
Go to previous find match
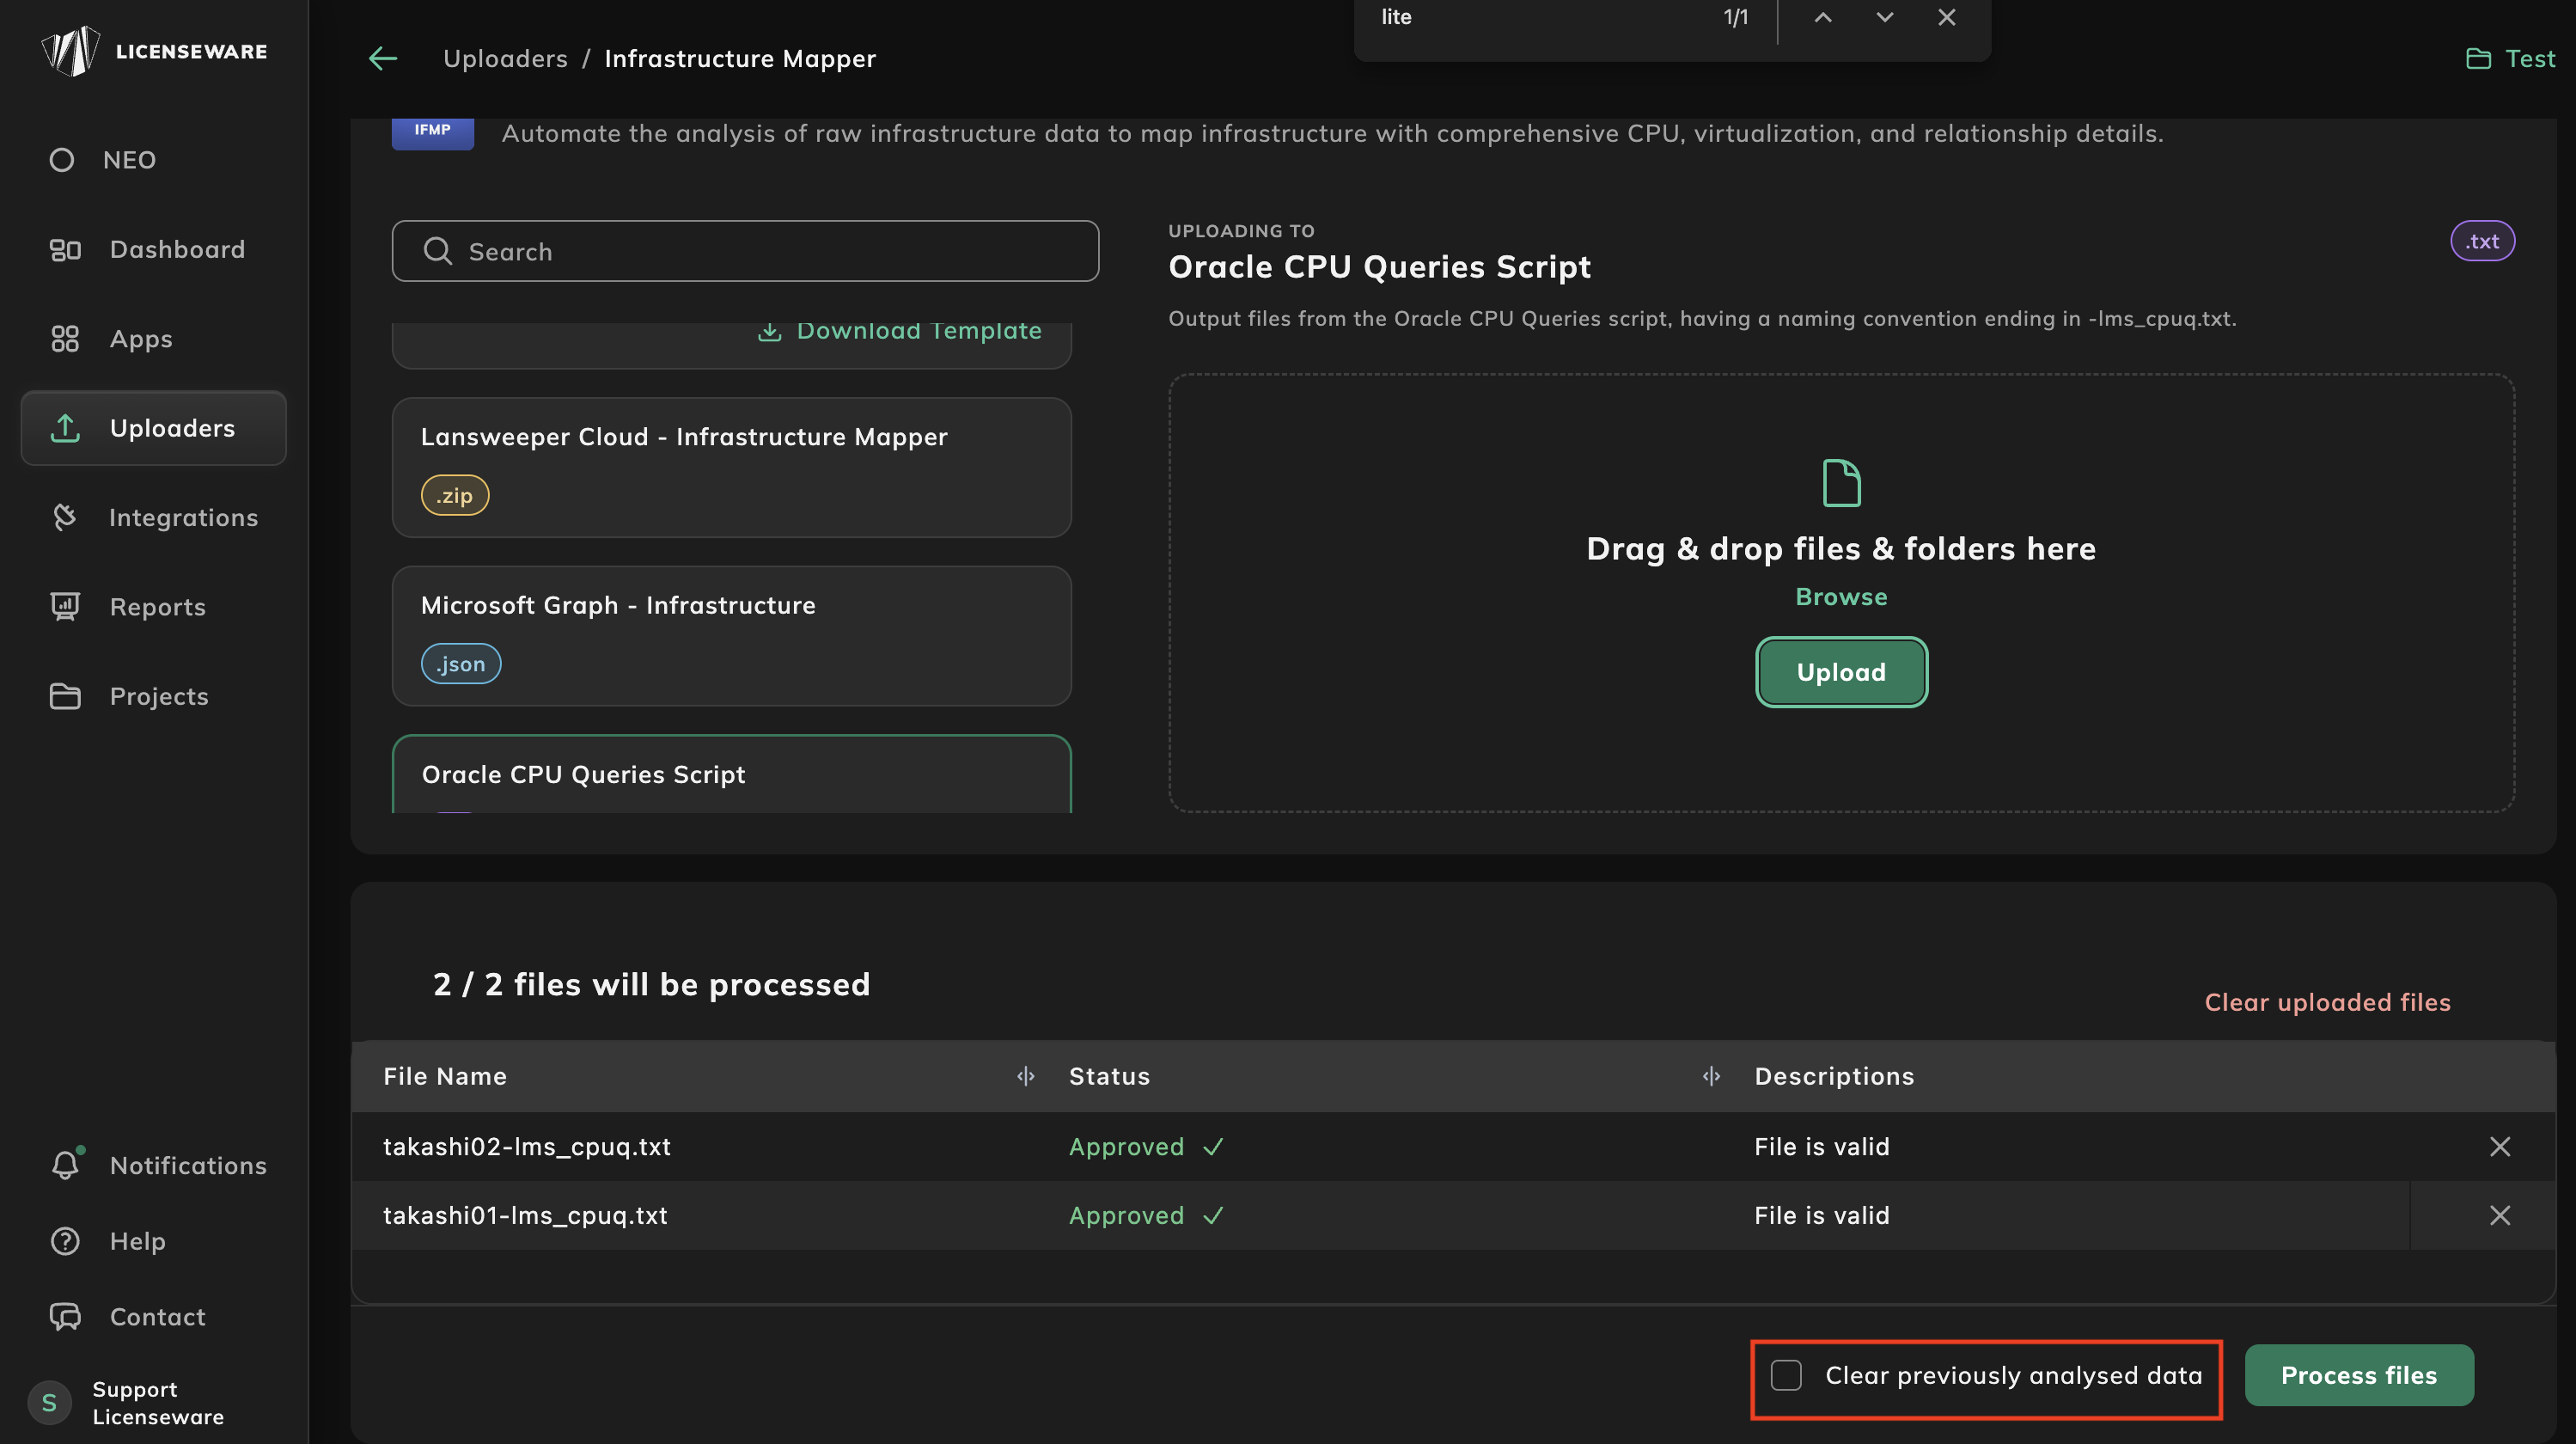(x=1823, y=17)
